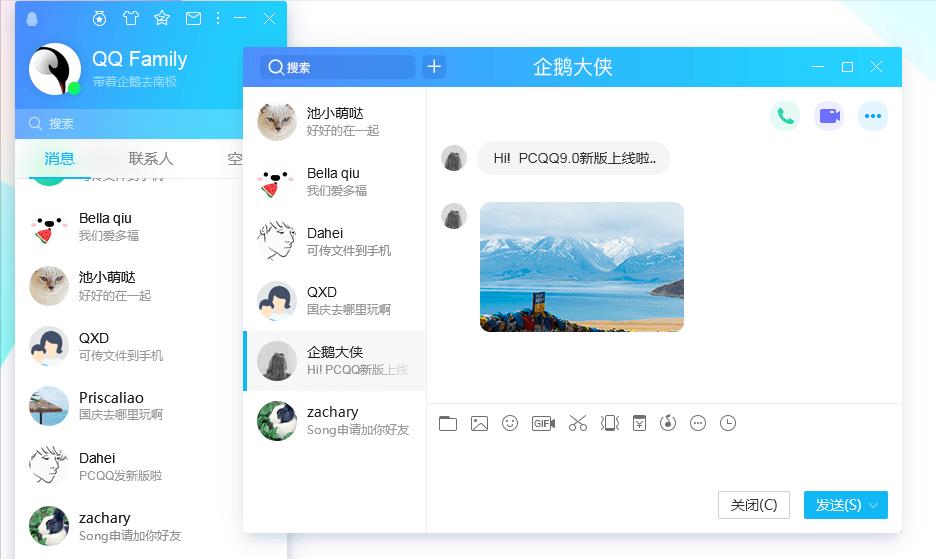The height and width of the screenshot is (559, 936).
Task: Send a GIF using the GIF icon
Action: coord(543,423)
